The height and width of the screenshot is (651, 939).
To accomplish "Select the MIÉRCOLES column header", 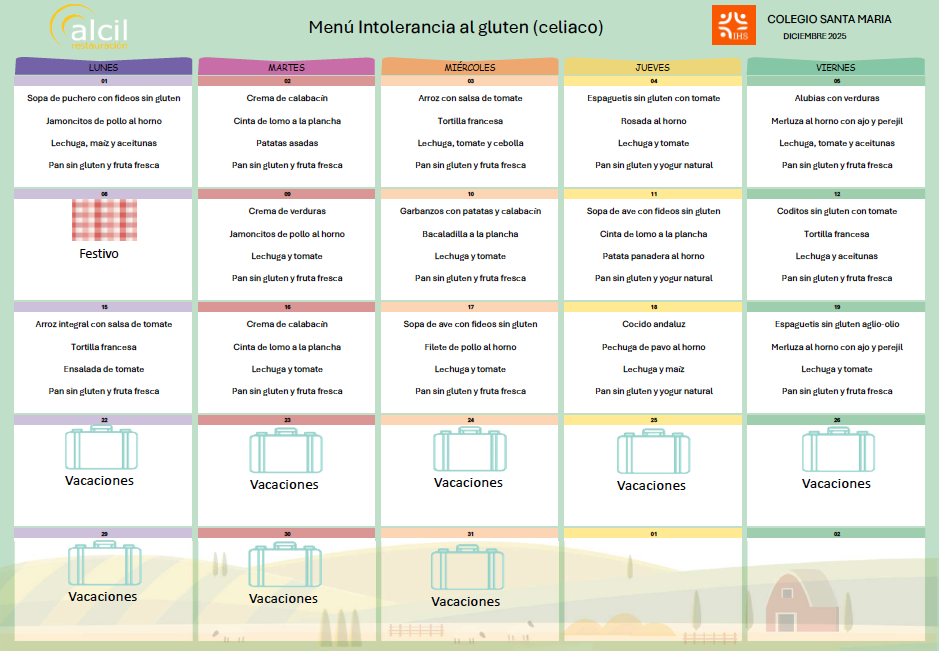I will pos(470,67).
